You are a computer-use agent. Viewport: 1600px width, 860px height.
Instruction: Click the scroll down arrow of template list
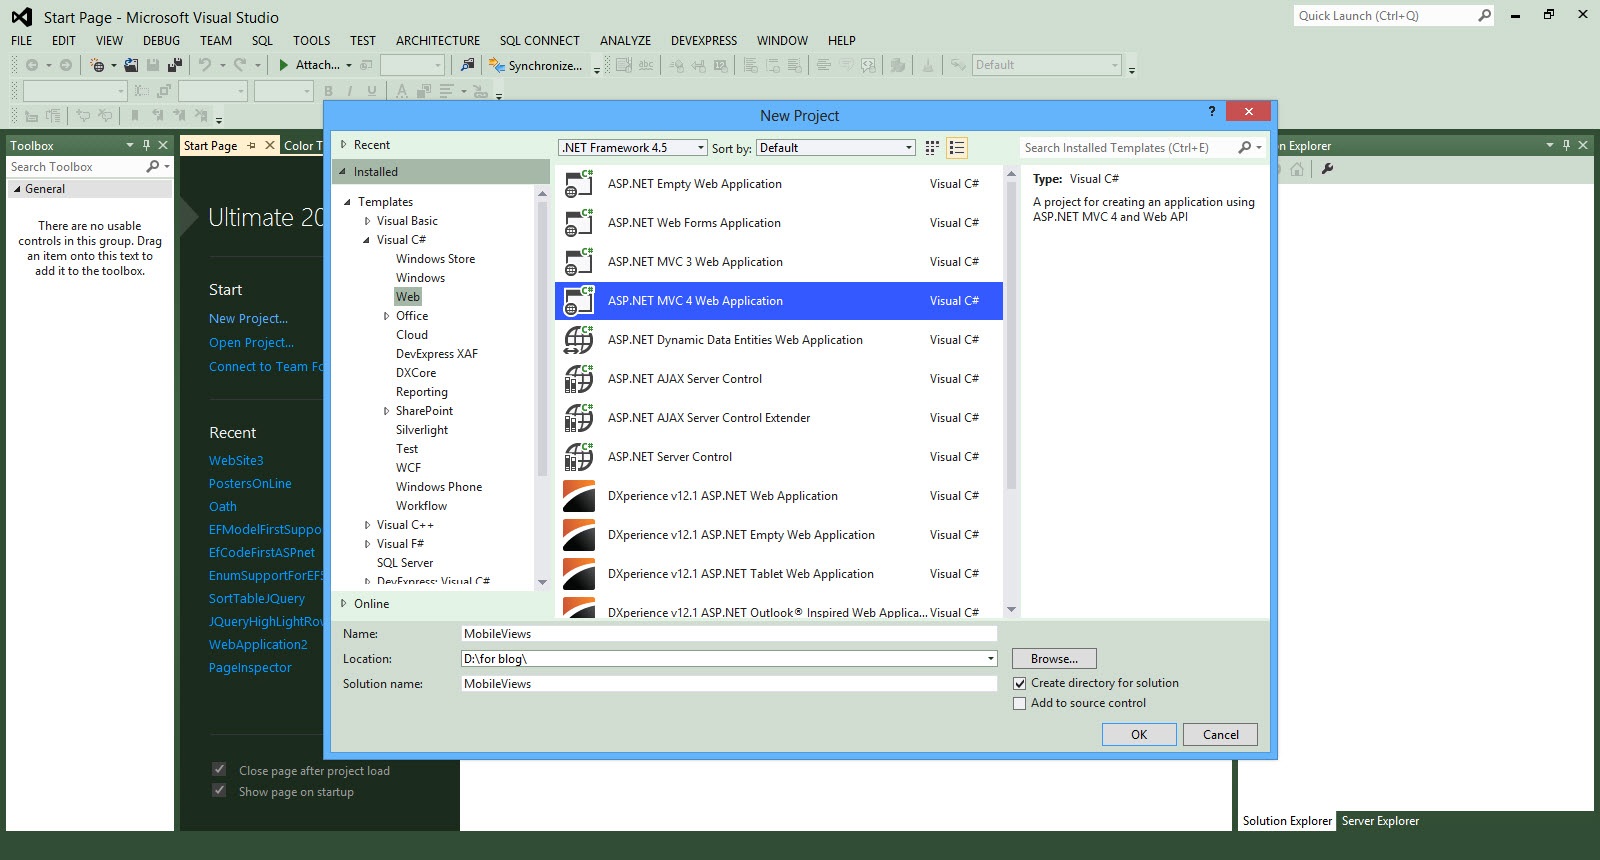1011,610
